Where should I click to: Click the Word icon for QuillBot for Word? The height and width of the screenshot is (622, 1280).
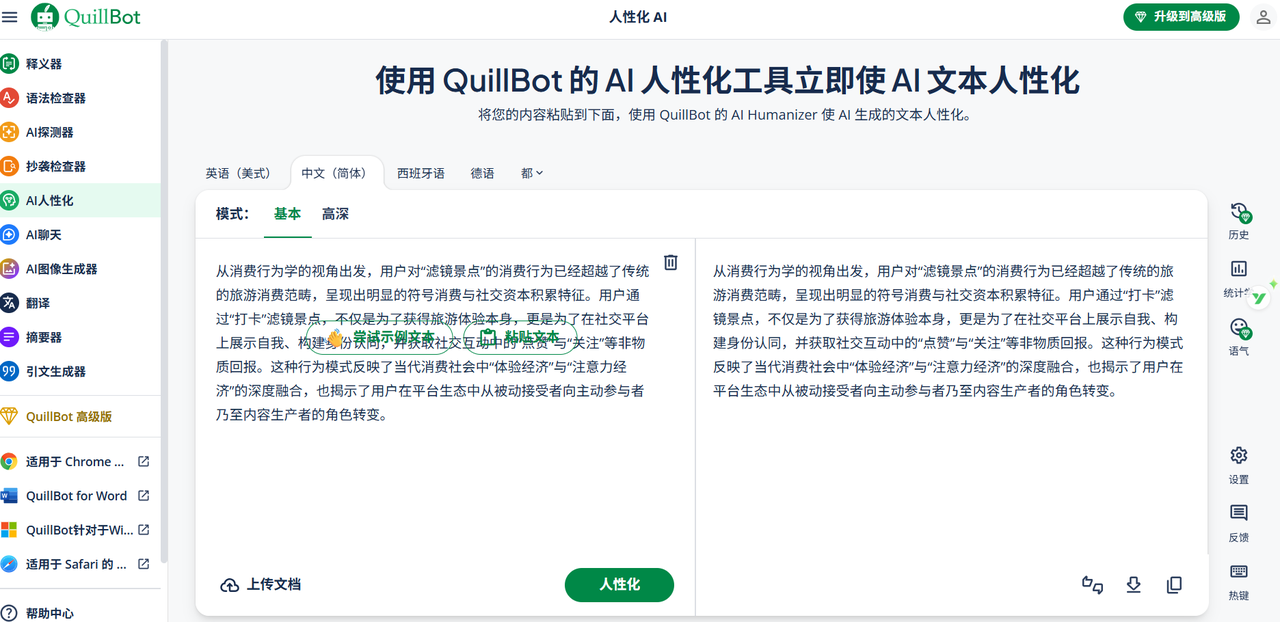(9, 496)
